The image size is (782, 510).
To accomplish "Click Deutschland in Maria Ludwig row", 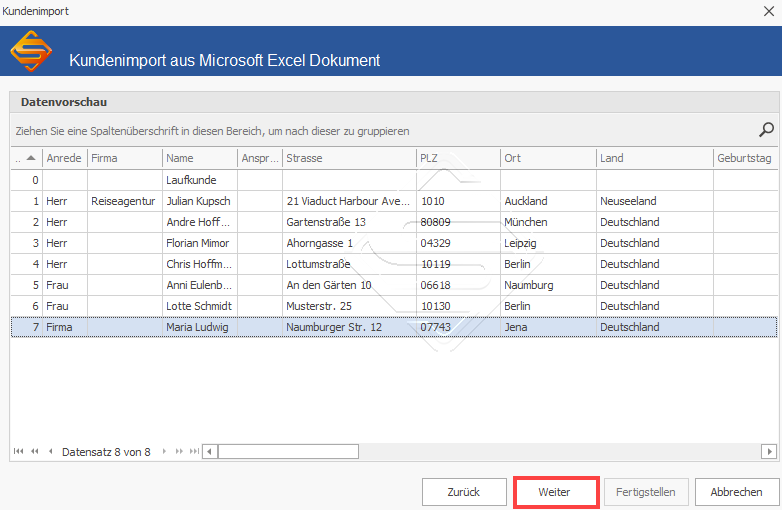I will [x=655, y=327].
